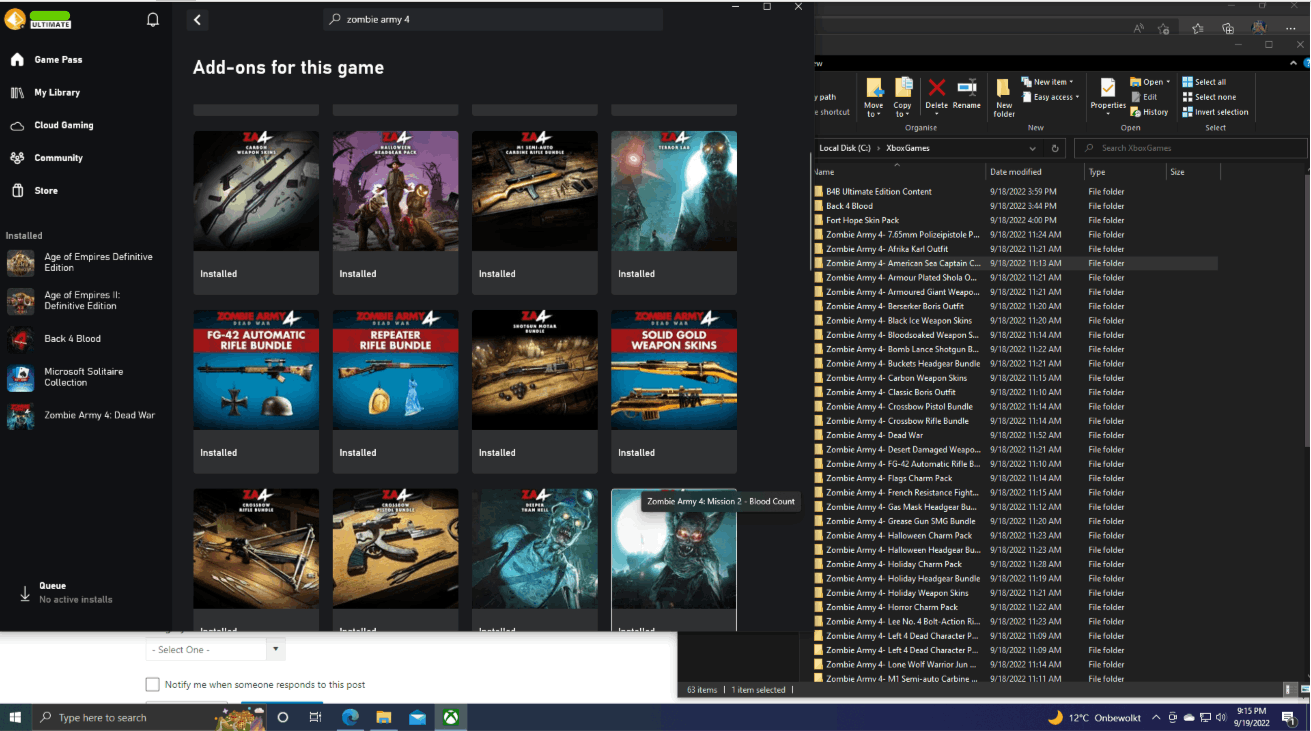Sort by Date modified column header

click(1035, 172)
